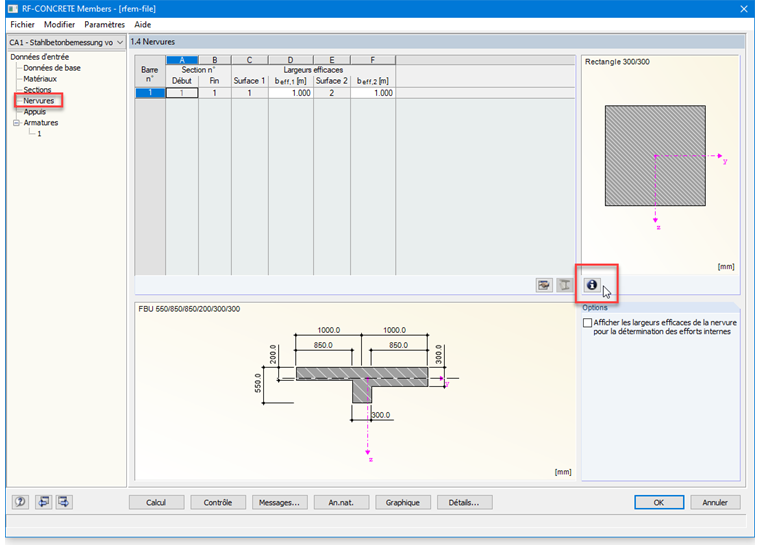
Task: Select item 1 under Armatures
Action: [x=39, y=134]
